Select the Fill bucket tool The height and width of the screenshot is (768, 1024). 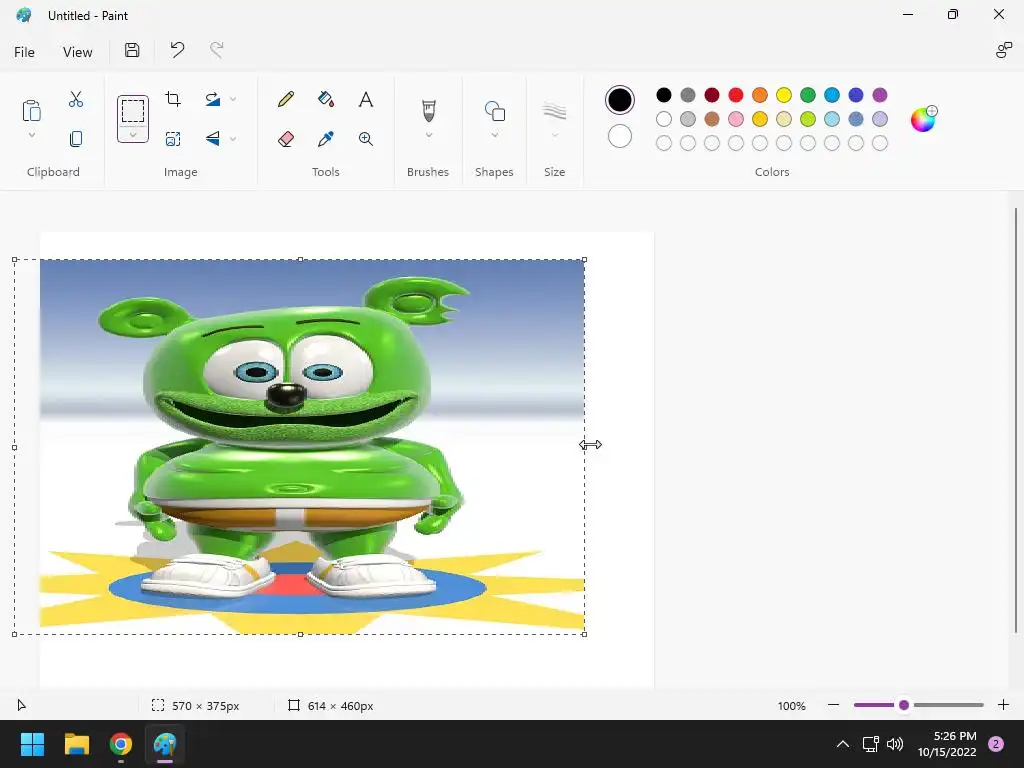pos(326,99)
